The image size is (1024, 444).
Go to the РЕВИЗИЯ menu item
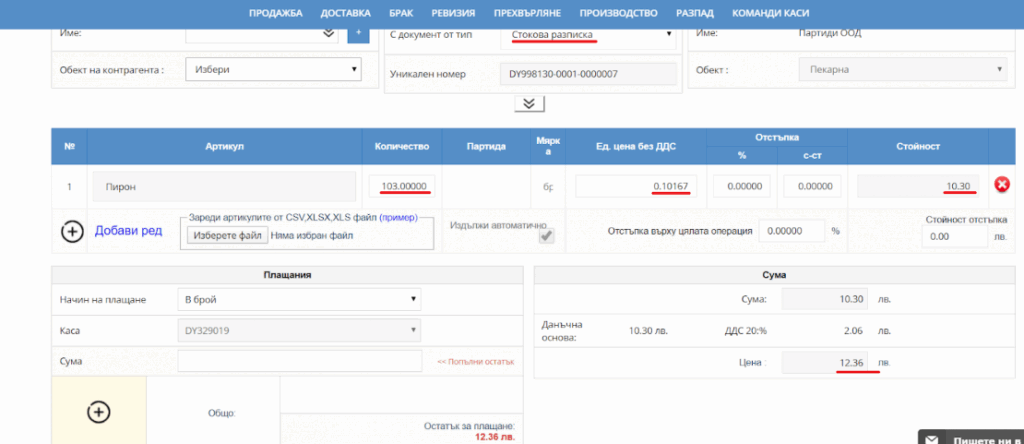pos(454,13)
